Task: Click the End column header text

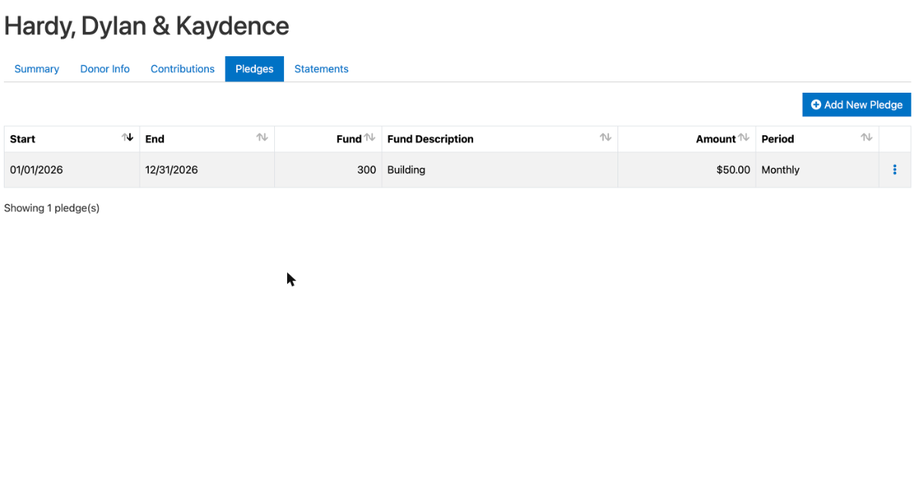Action: click(x=155, y=139)
